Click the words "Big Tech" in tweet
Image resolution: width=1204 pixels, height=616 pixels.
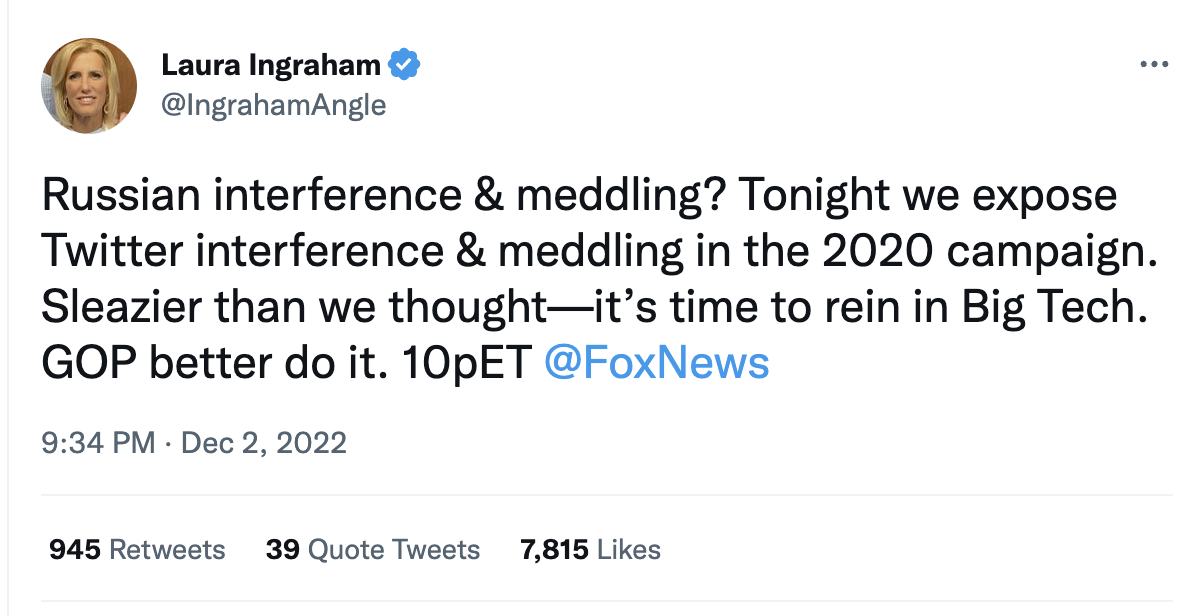point(1074,308)
